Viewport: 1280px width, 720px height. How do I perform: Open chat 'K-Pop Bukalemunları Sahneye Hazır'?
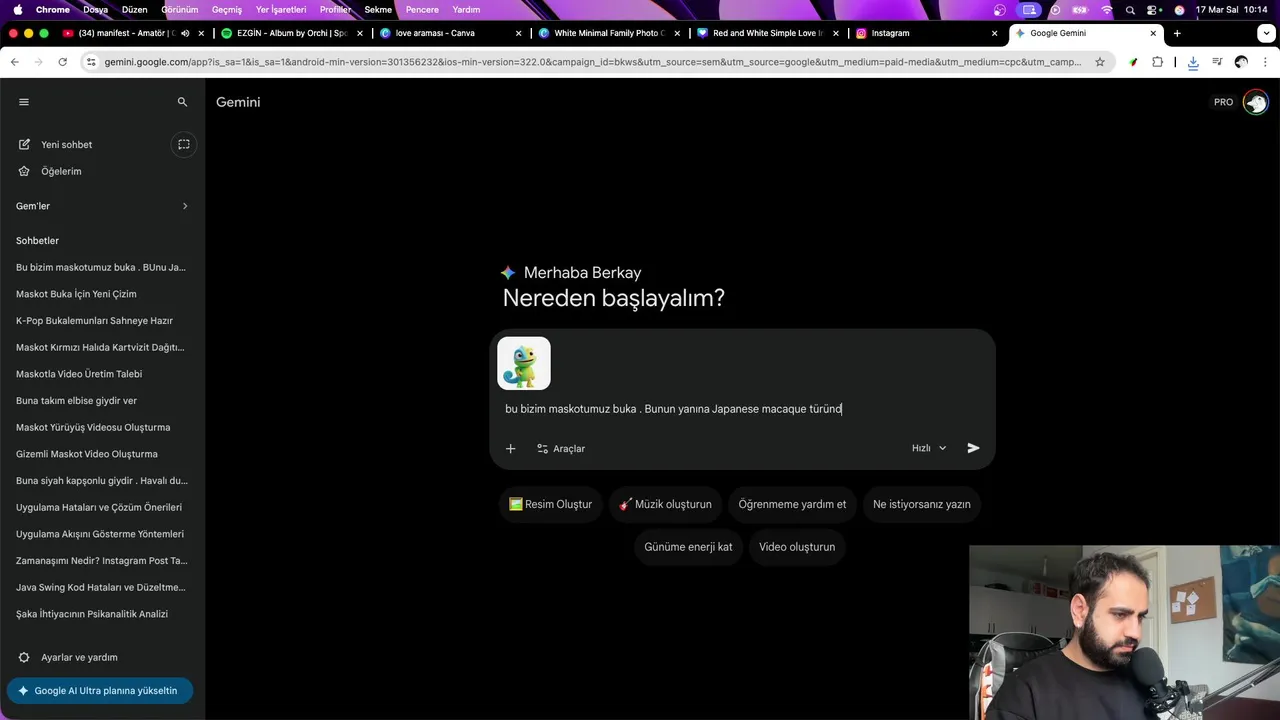point(94,321)
